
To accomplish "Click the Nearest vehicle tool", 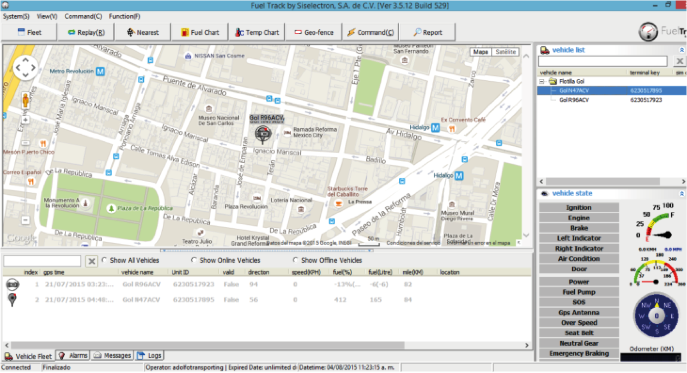I will point(142,32).
